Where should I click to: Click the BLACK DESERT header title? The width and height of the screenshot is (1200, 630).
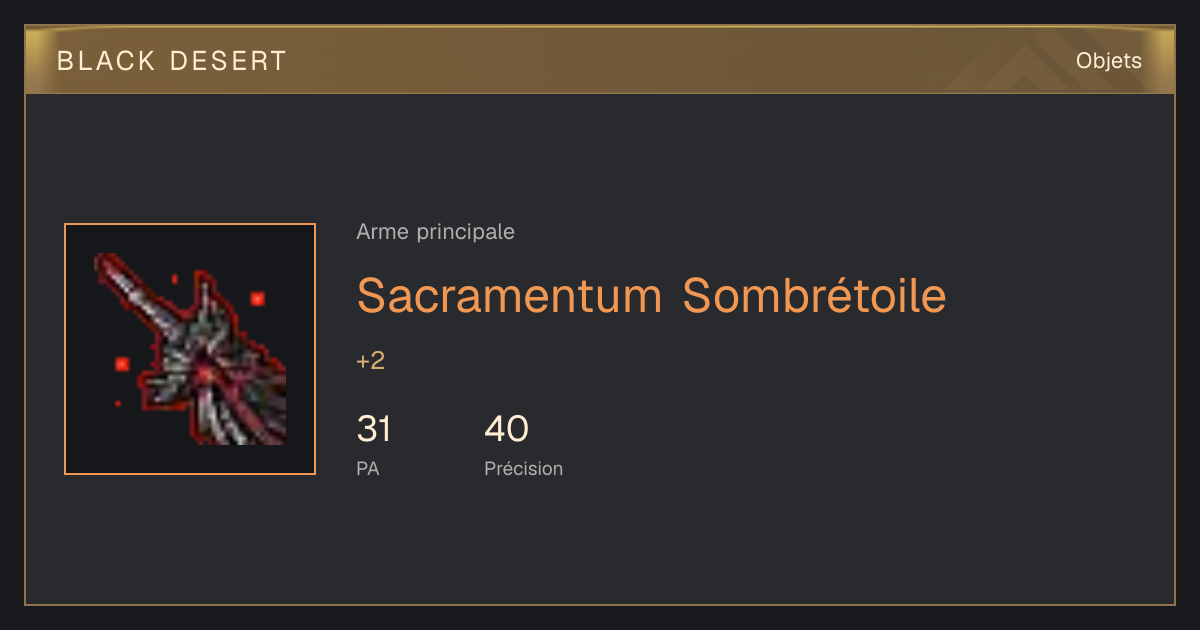pos(172,61)
